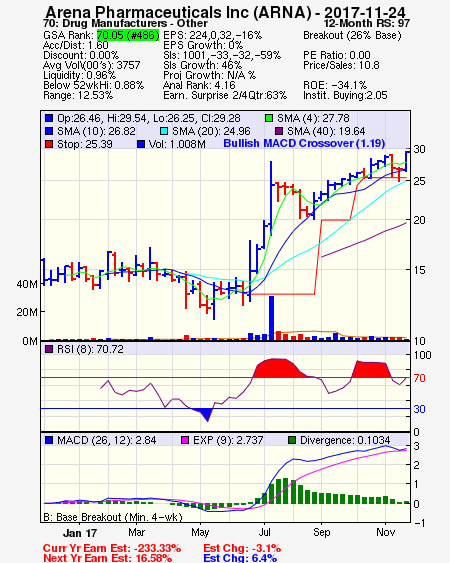The width and height of the screenshot is (450, 563).
Task: Click the 'Divergence: 0.1034' label
Action: [345, 440]
